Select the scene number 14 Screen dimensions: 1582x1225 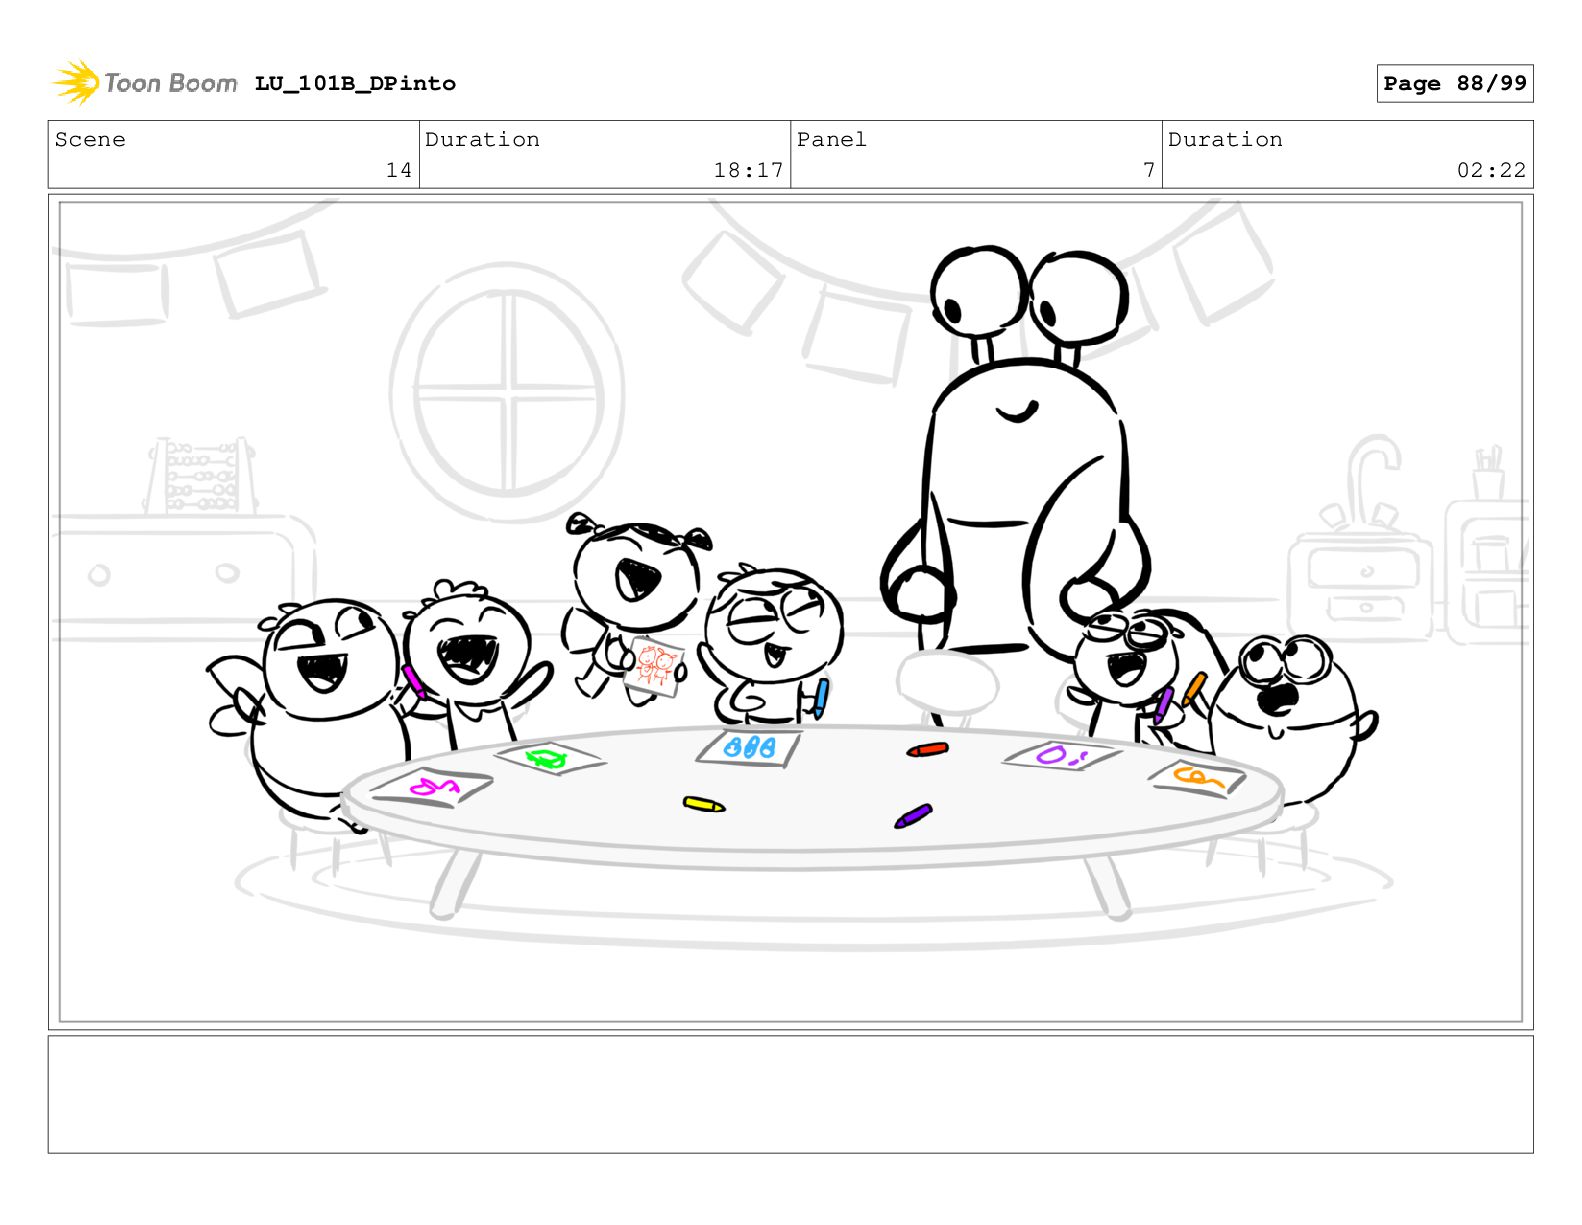[x=399, y=170]
